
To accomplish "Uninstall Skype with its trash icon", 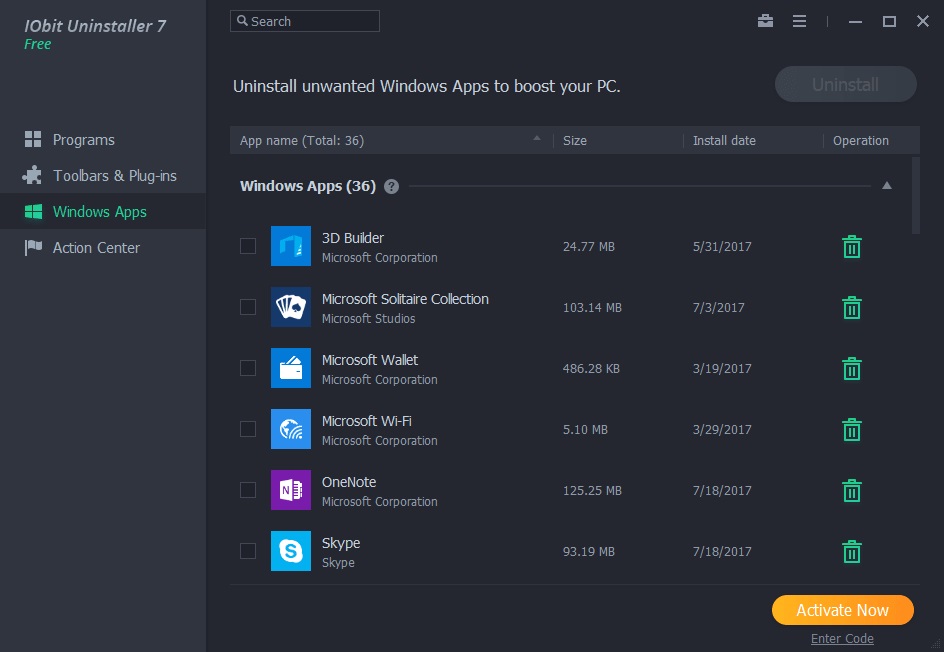I will 851,551.
